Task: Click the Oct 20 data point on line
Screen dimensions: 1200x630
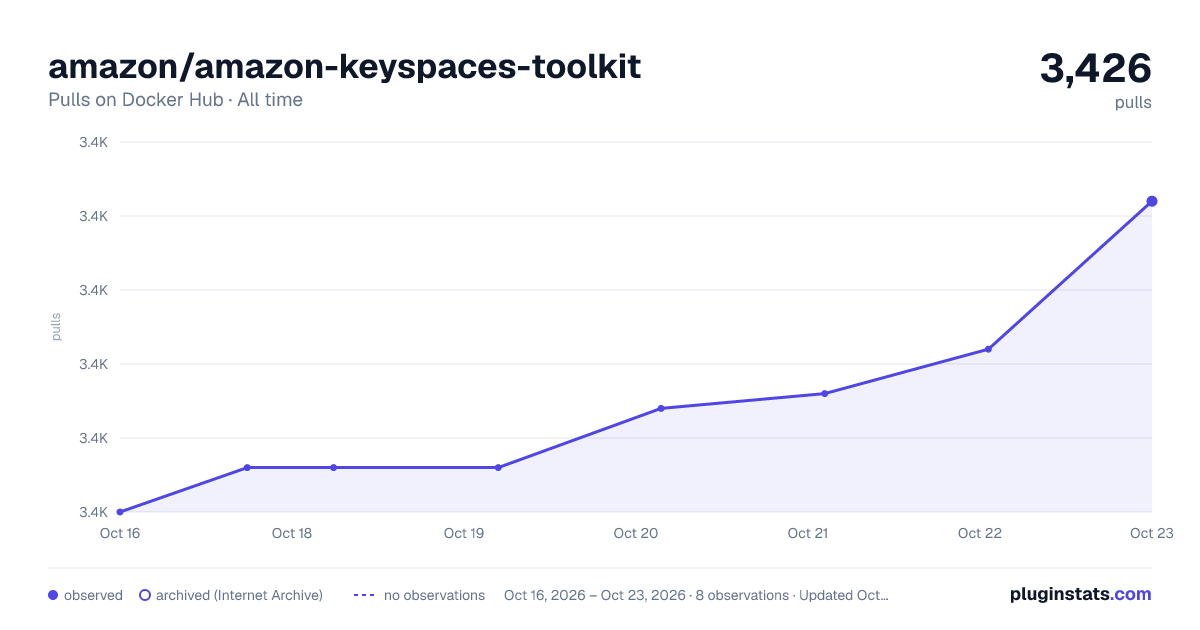Action: tap(661, 408)
